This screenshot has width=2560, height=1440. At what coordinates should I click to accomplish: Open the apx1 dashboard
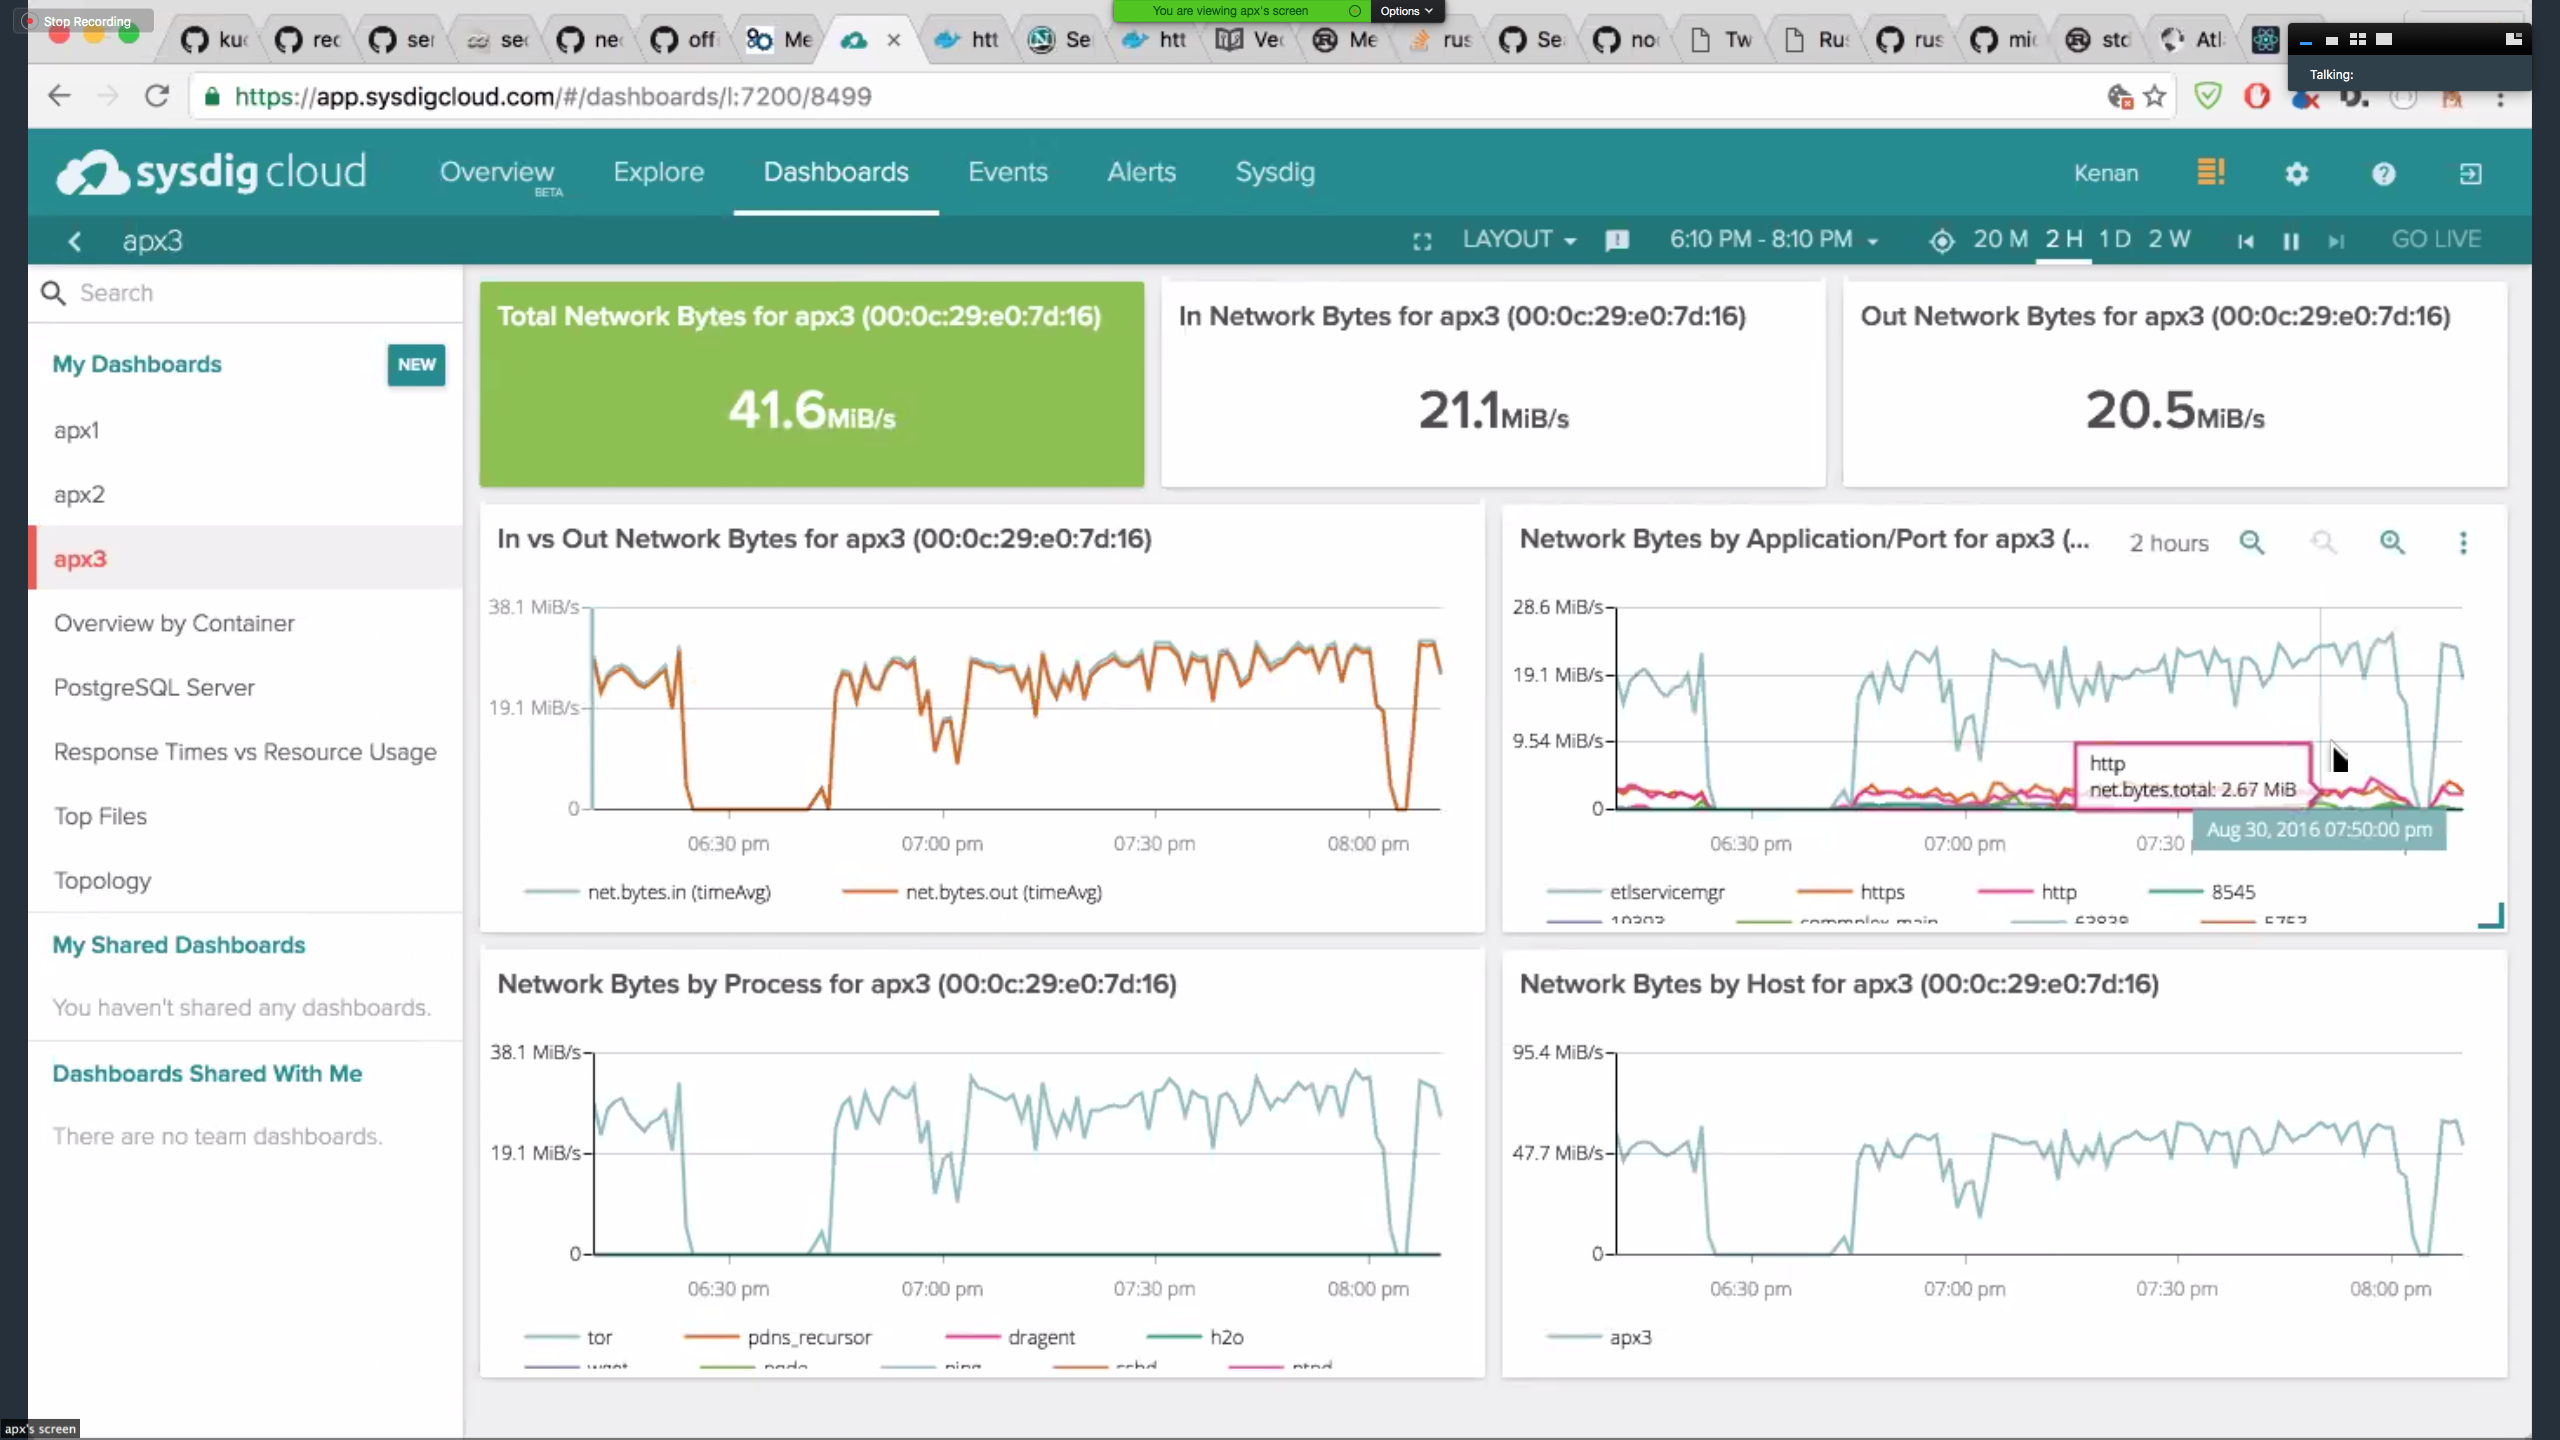click(x=245, y=430)
